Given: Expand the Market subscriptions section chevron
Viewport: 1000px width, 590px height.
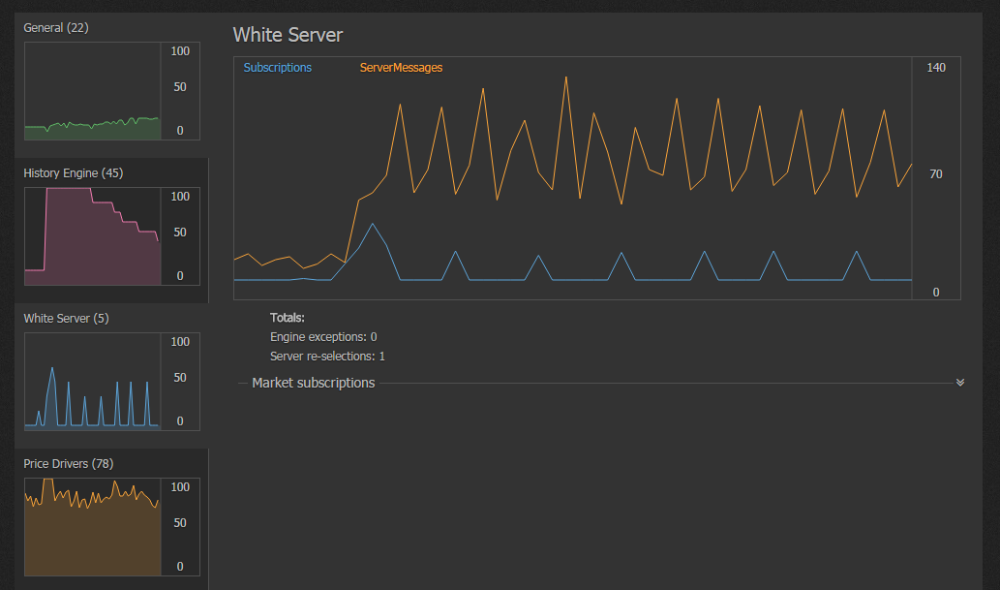Looking at the screenshot, I should [960, 383].
